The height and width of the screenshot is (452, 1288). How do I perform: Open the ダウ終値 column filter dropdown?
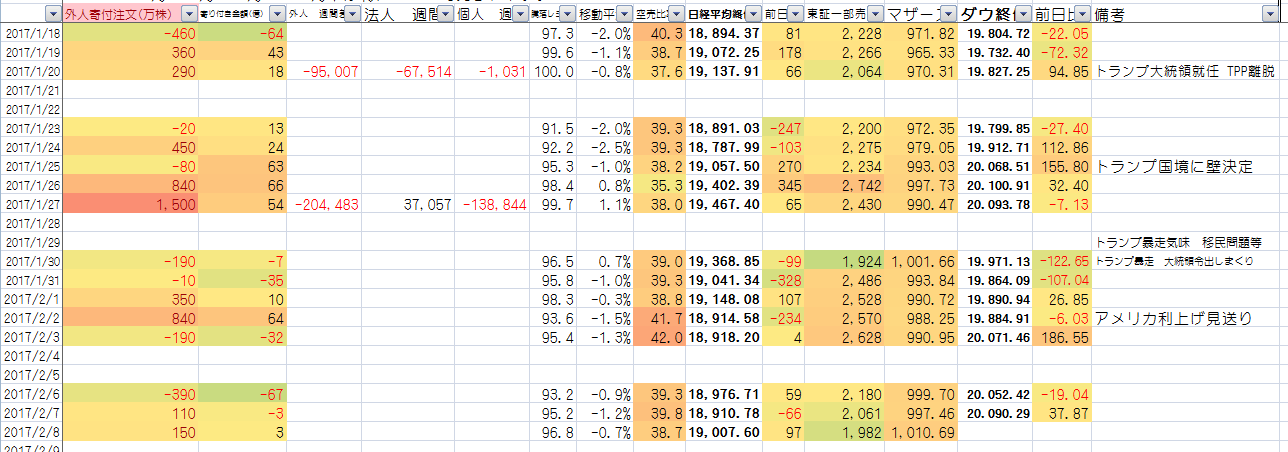pyautogui.click(x=1023, y=15)
